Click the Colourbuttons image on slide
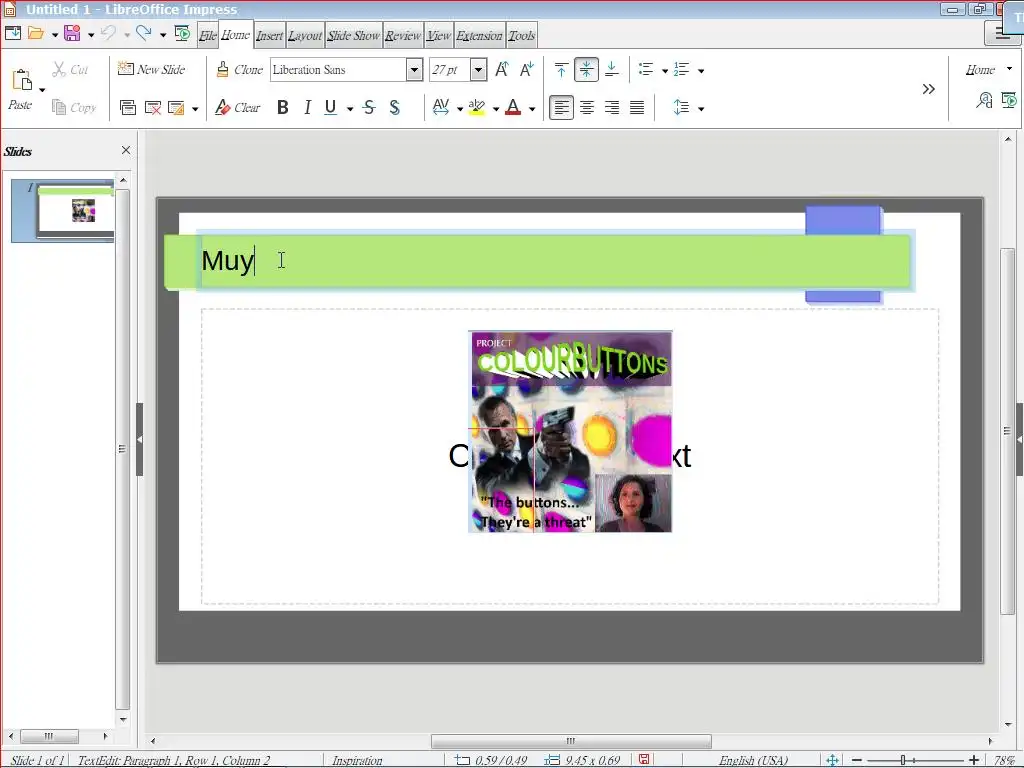 (570, 432)
